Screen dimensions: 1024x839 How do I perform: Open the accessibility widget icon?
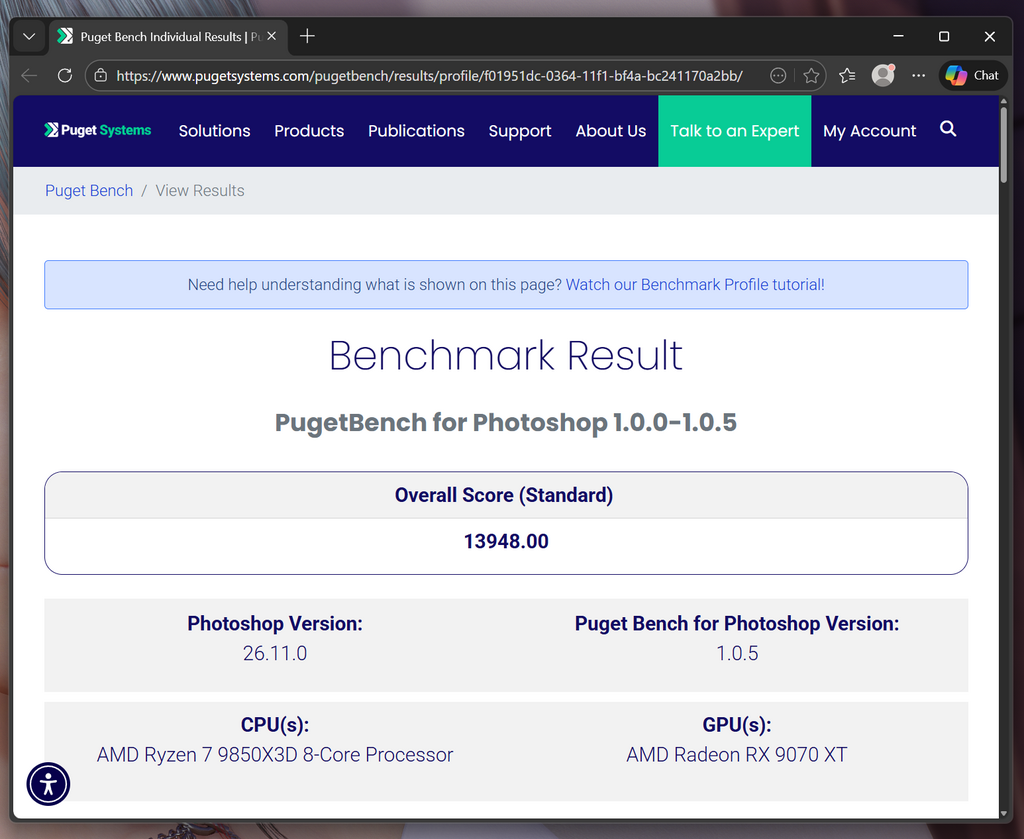coord(48,784)
